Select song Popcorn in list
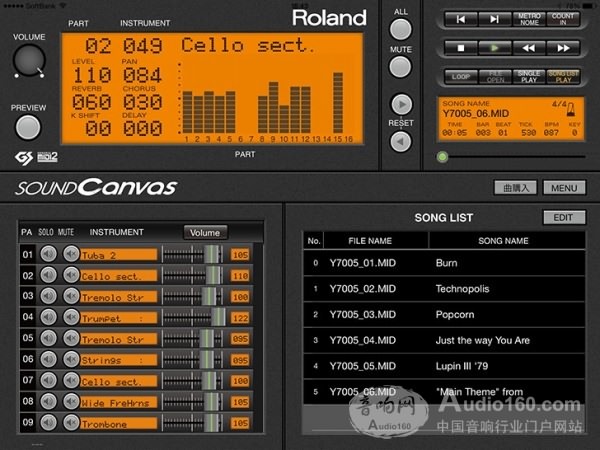The height and width of the screenshot is (450, 600). point(444,315)
